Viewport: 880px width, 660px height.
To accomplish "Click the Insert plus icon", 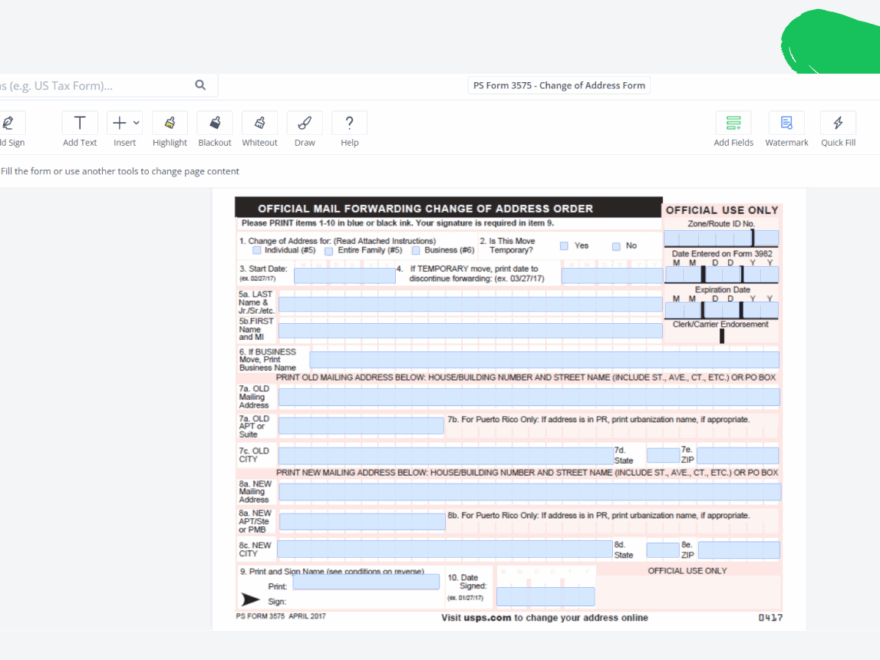I will [x=119, y=123].
